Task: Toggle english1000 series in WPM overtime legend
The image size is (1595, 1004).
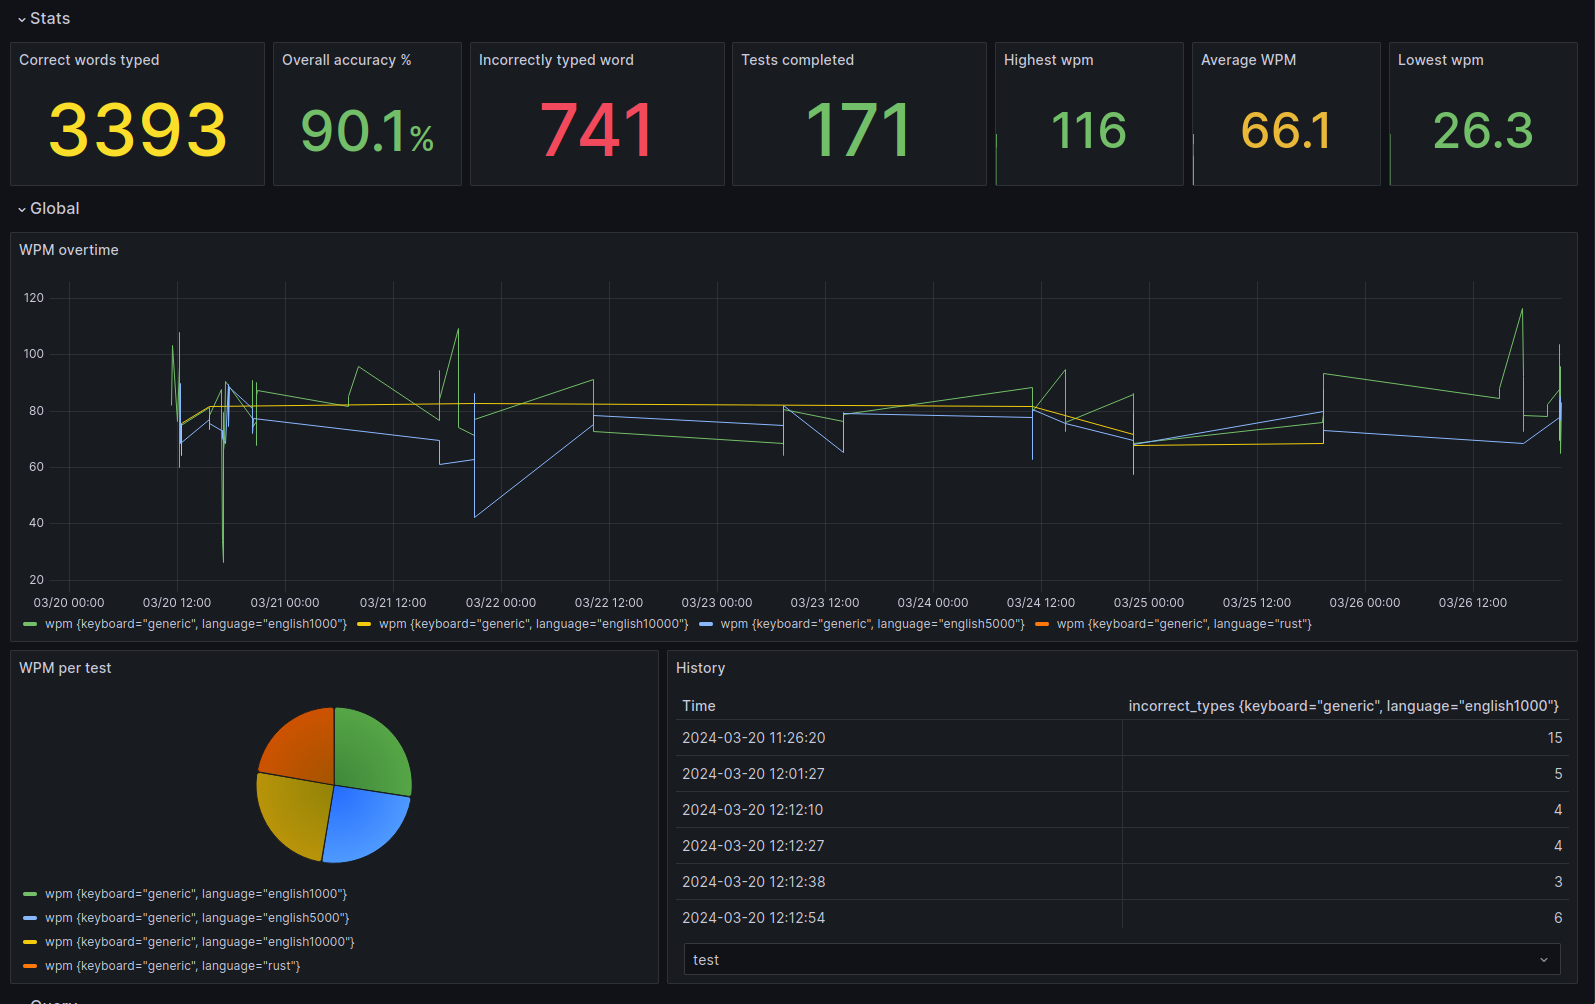Action: (196, 624)
